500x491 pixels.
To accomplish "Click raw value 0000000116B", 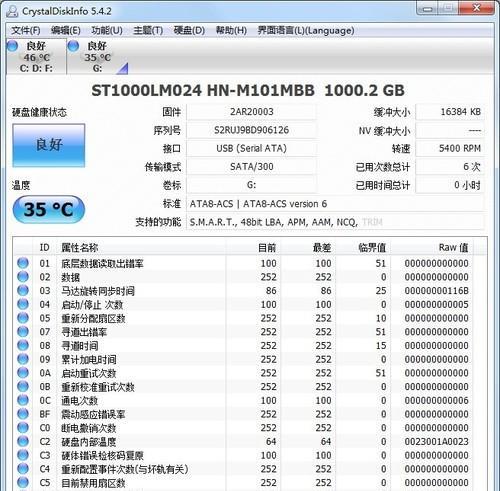I will coord(437,291).
